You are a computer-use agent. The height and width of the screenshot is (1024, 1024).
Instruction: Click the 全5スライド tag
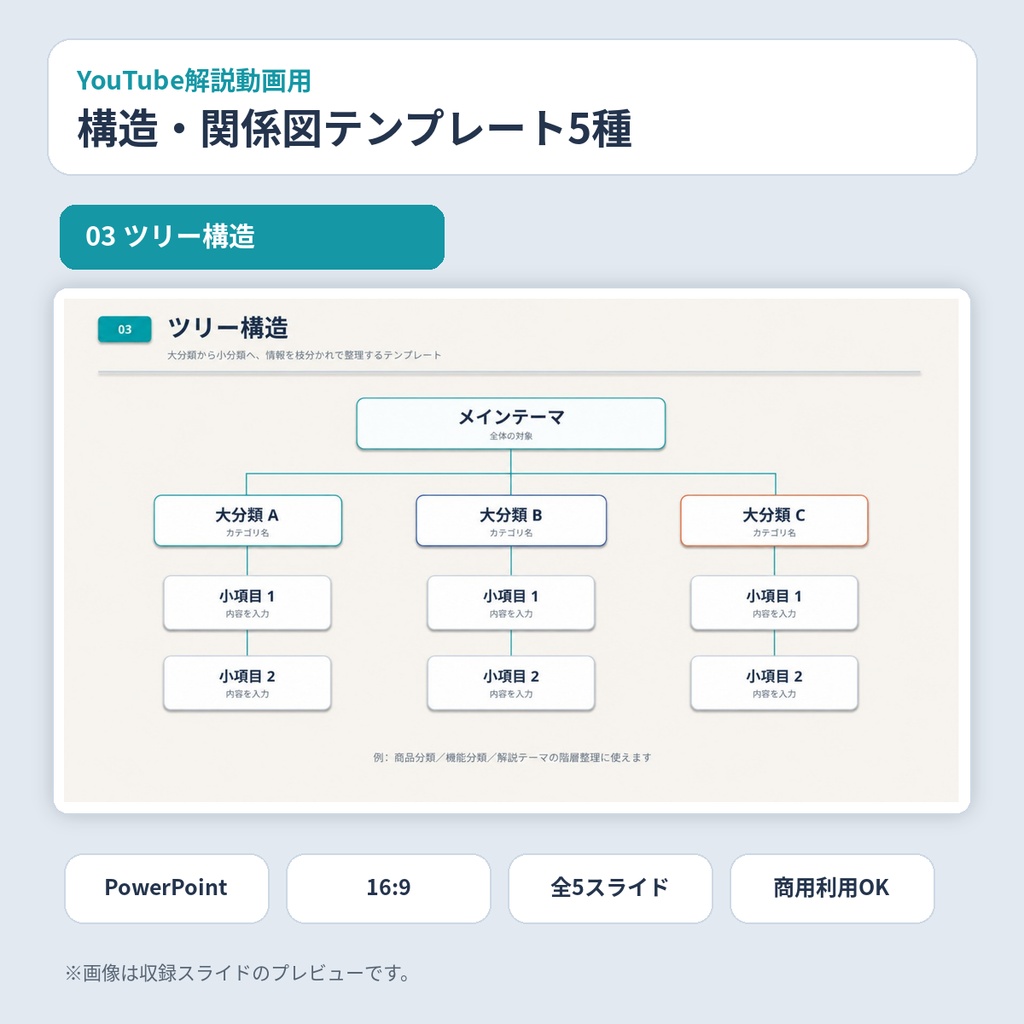pos(610,888)
